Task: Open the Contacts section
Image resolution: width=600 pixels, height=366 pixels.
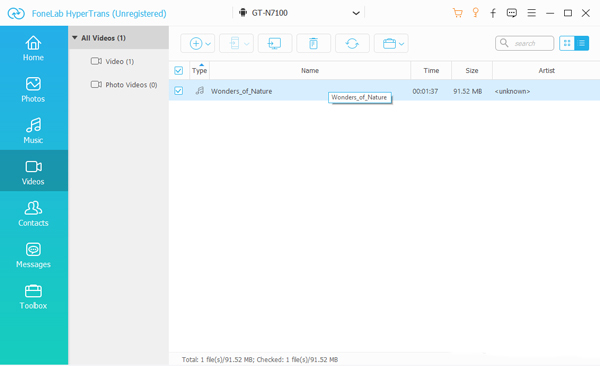Action: [x=34, y=214]
